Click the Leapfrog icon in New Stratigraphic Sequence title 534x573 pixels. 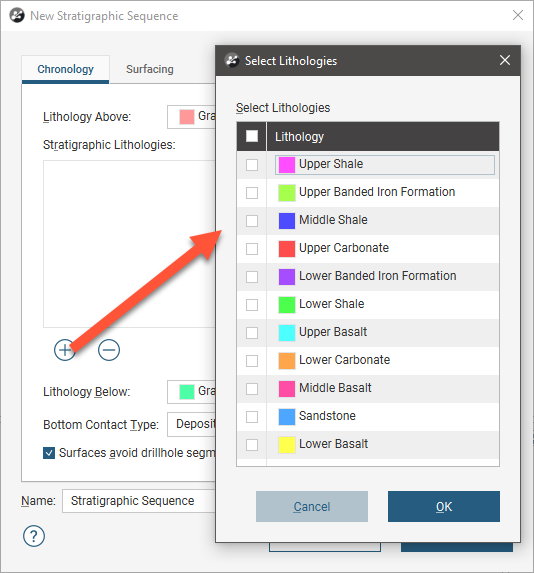[17, 16]
